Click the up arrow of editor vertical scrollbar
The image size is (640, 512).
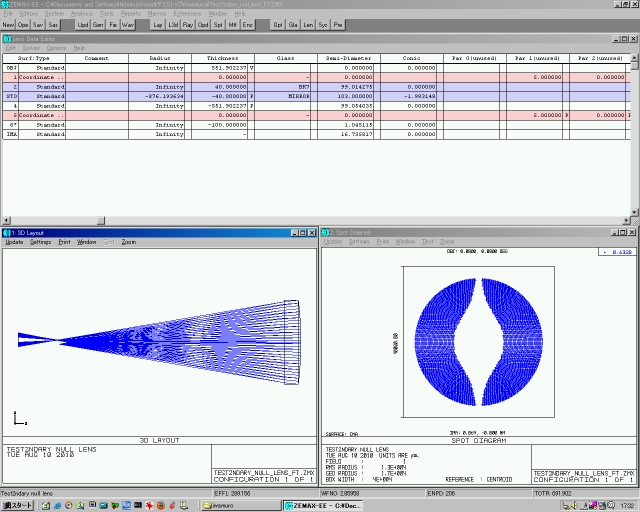pos(635,58)
